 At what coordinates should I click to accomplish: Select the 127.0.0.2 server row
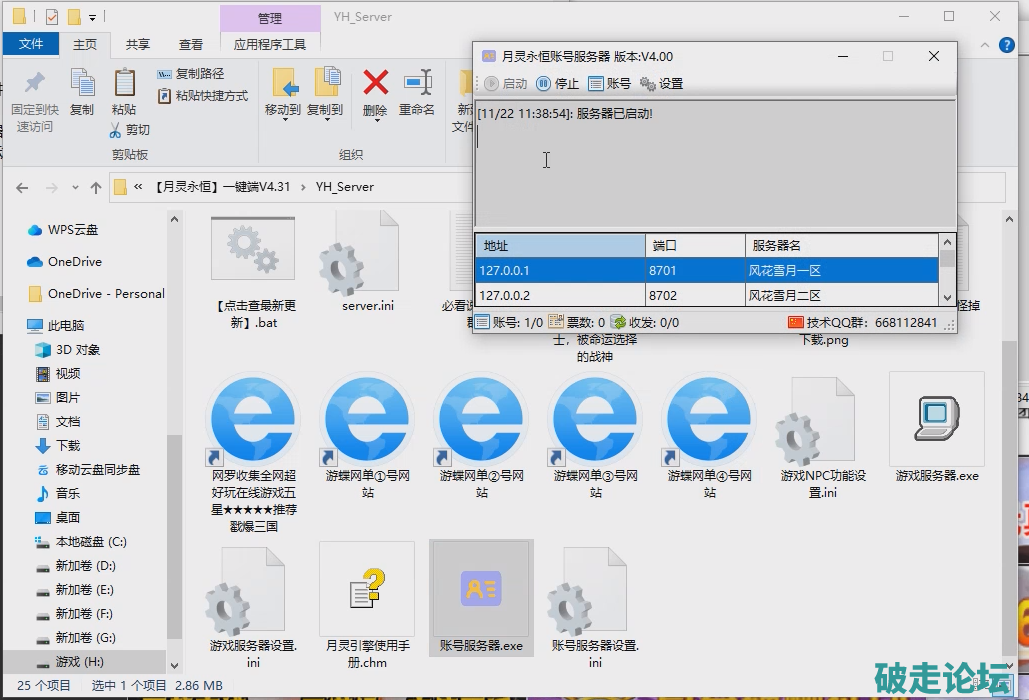pyautogui.click(x=560, y=295)
